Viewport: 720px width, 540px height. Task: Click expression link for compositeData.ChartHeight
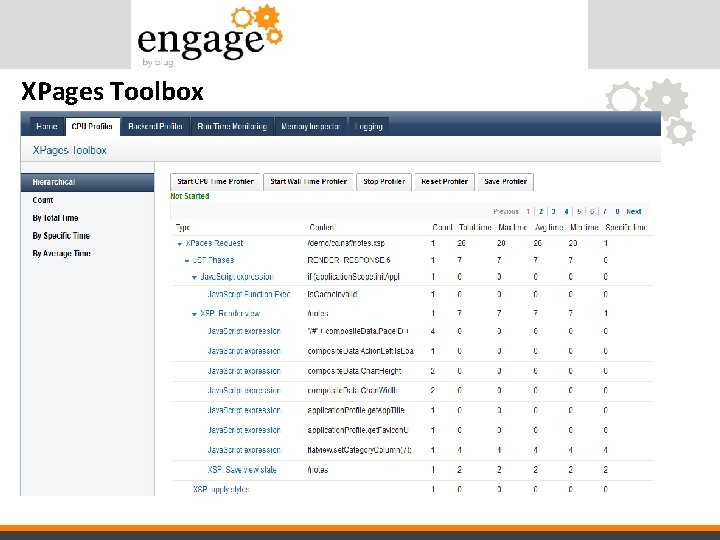[x=244, y=371]
